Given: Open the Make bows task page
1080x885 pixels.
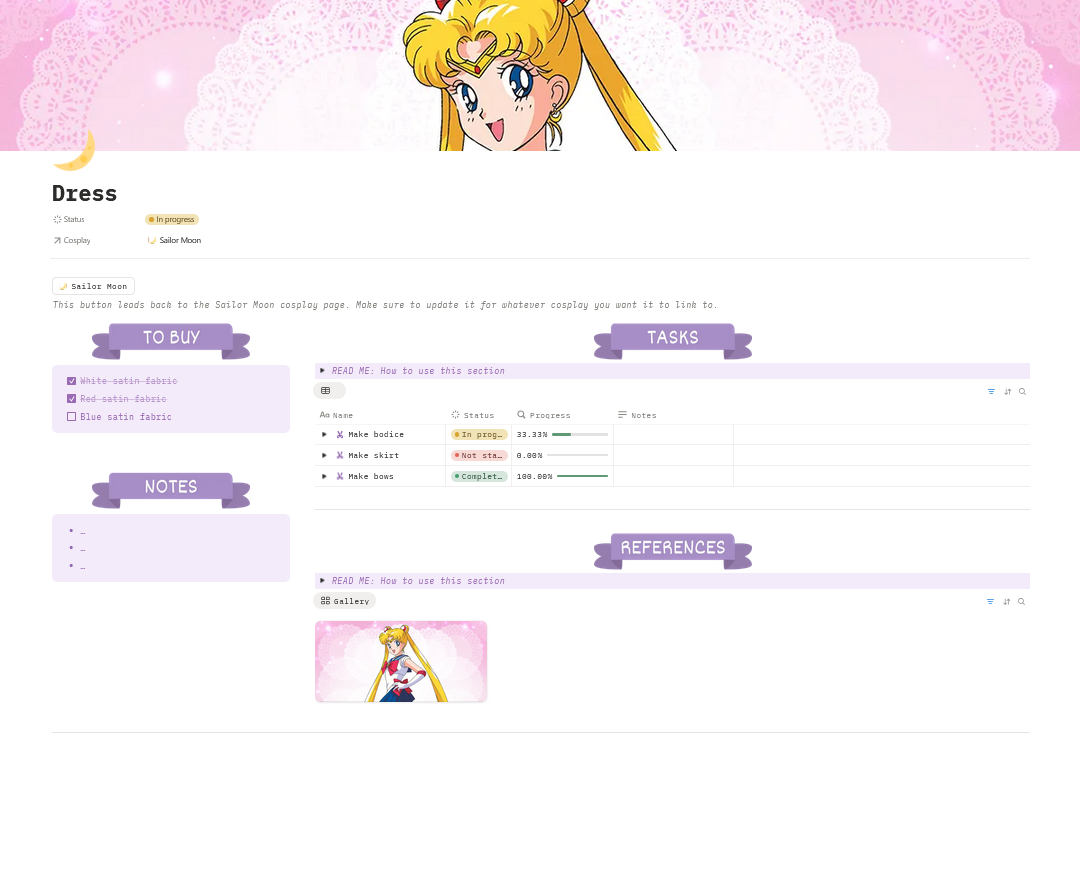Looking at the screenshot, I should pyautogui.click(x=371, y=476).
